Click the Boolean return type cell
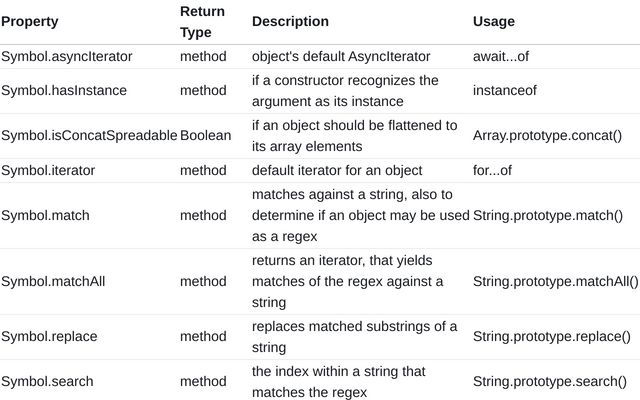This screenshot has height=400, width=640. (205, 135)
